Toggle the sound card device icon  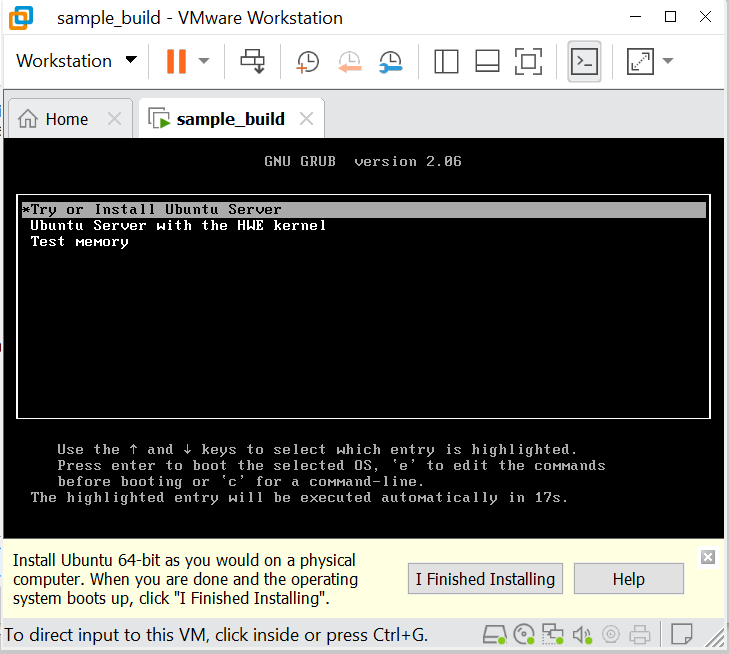pyautogui.click(x=582, y=634)
